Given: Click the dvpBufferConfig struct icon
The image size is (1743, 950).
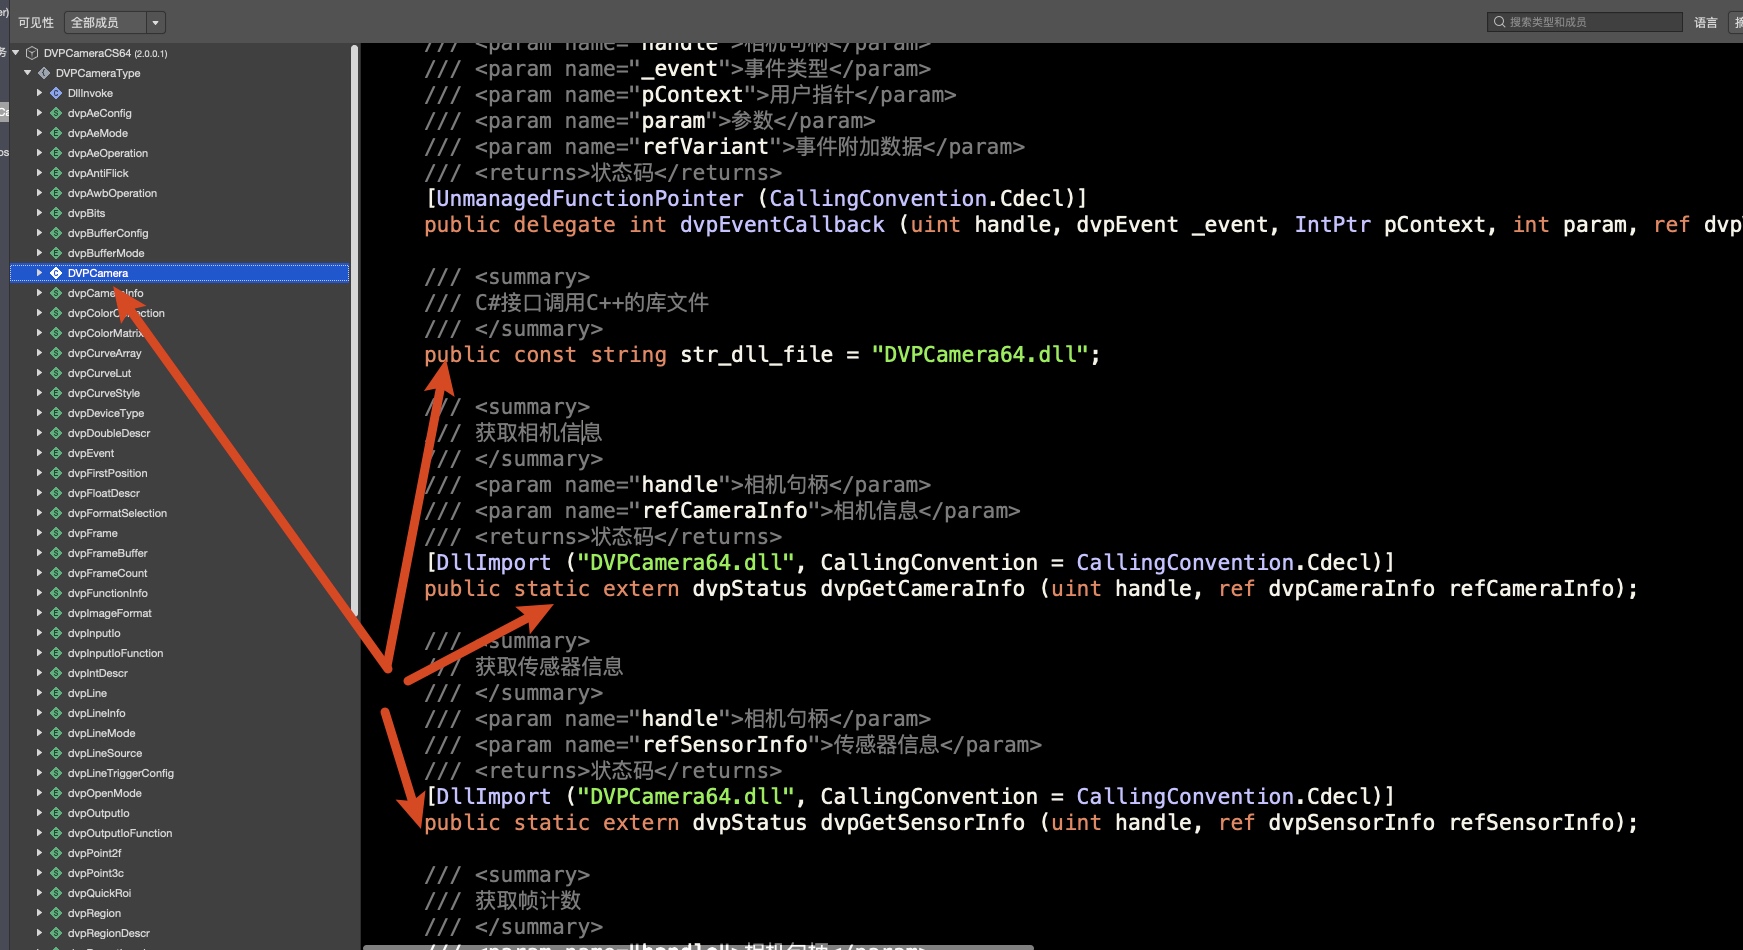Looking at the screenshot, I should click(x=56, y=233).
